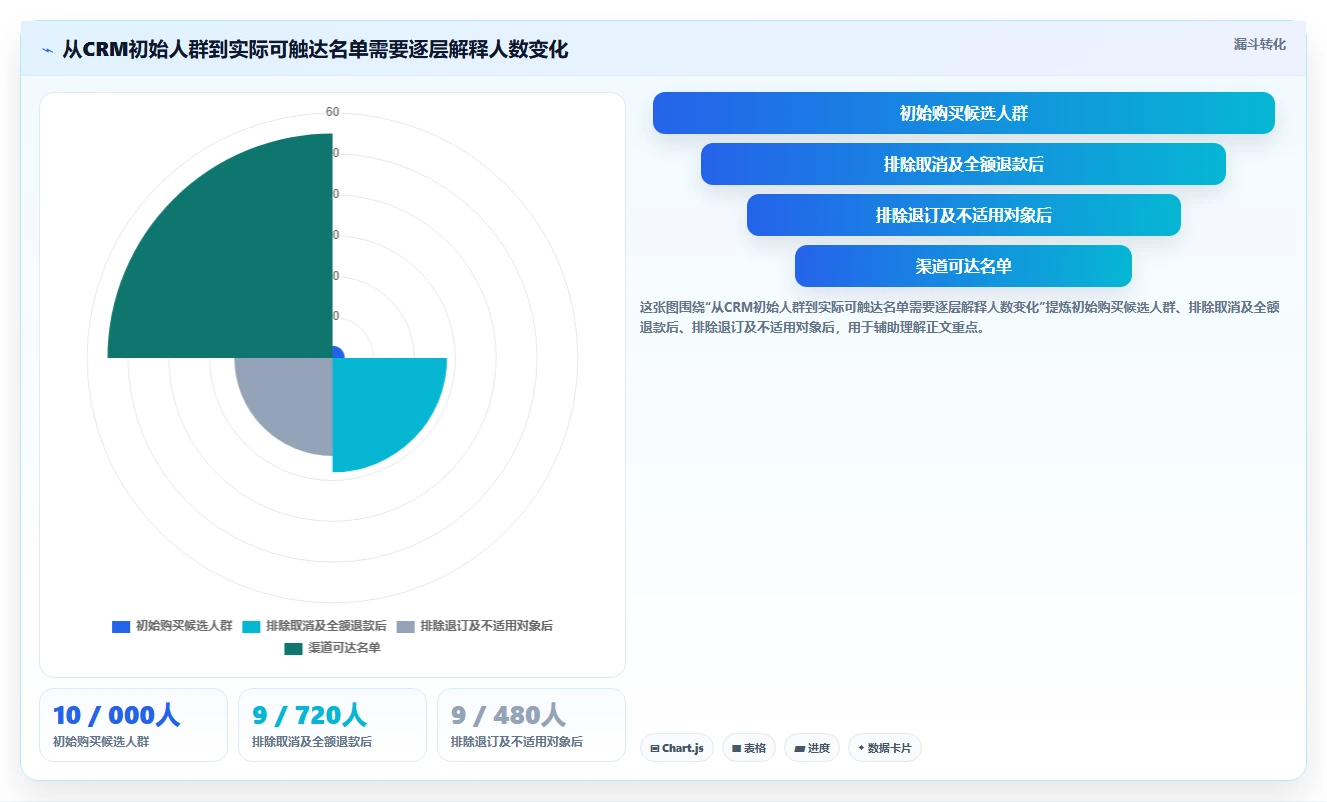Toggle 排除取消及全额退款后 legend cyan swatch
The width and height of the screenshot is (1327, 802).
251,626
